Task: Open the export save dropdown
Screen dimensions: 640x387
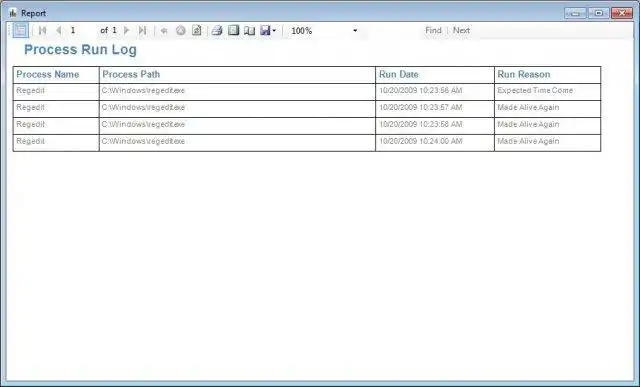Action: tap(268, 30)
